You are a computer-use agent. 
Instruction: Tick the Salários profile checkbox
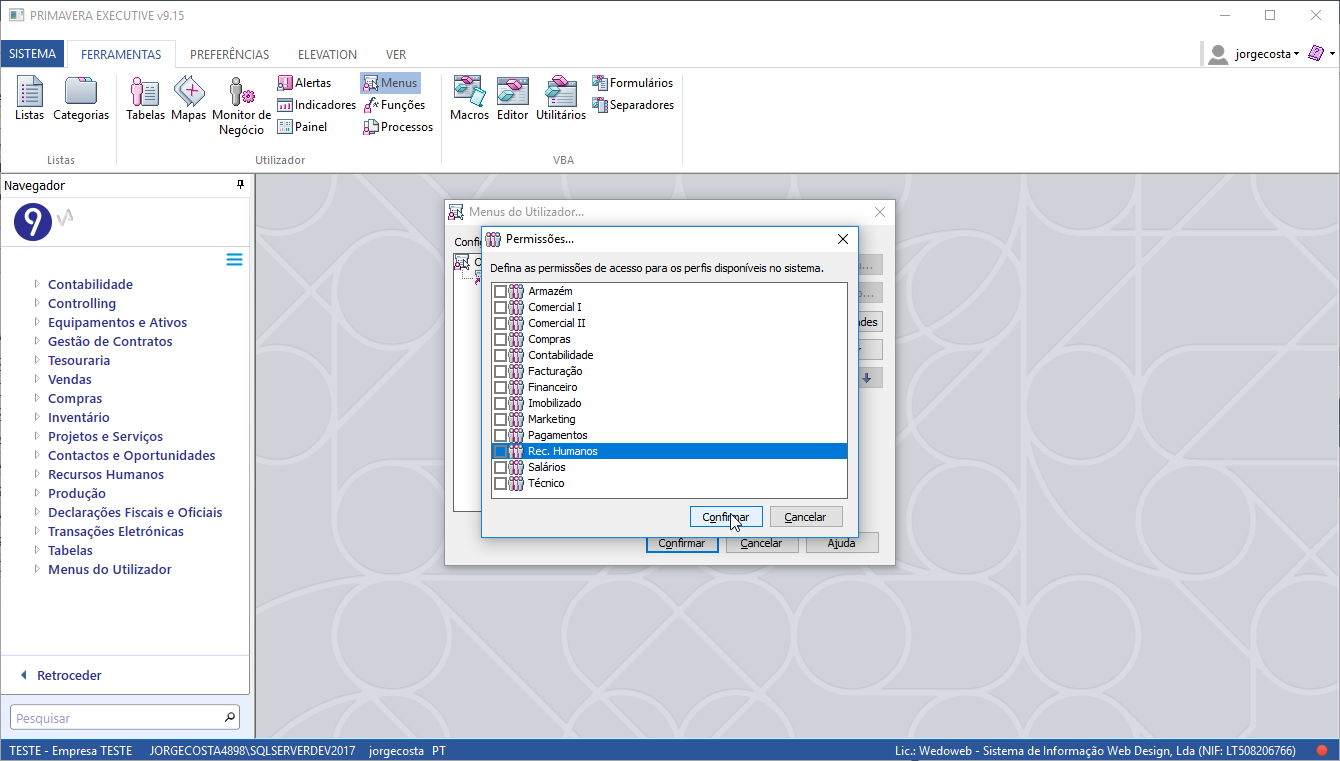click(x=500, y=467)
